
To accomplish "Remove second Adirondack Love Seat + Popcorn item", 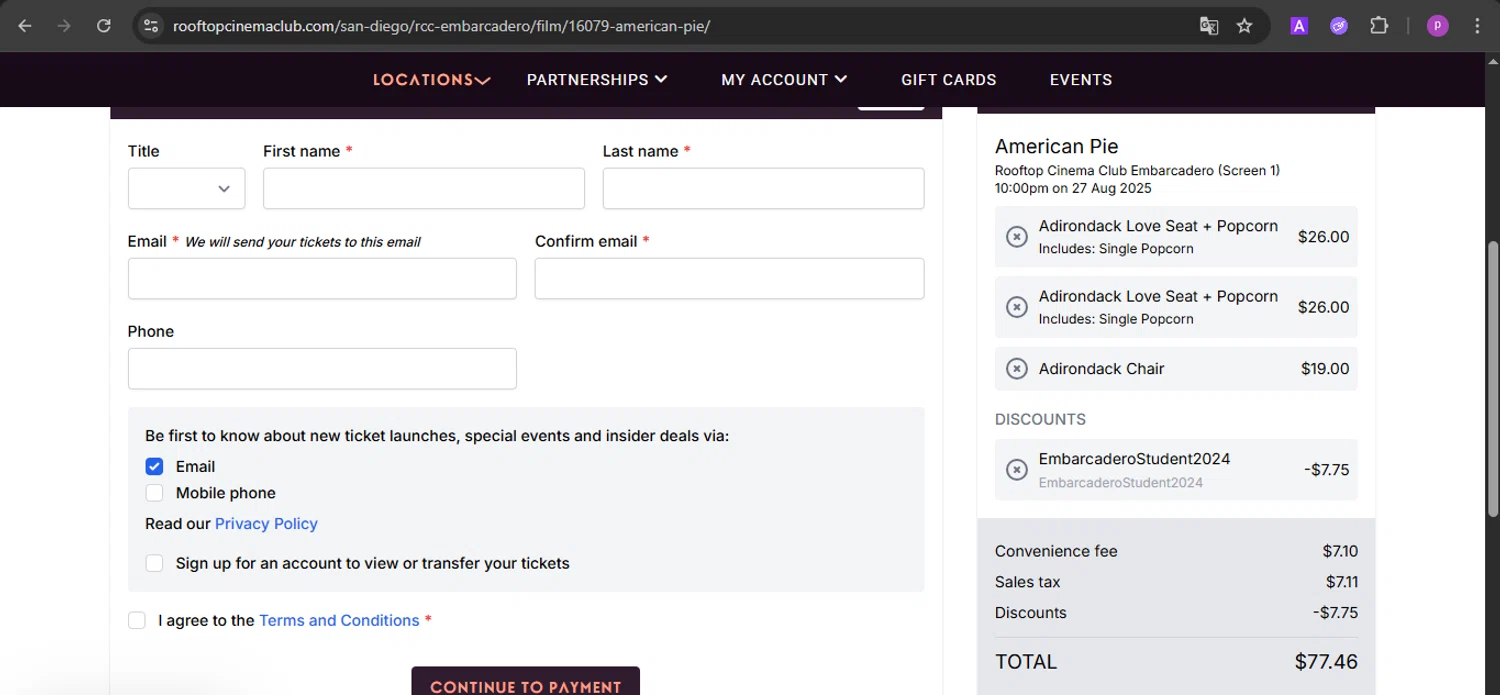I will point(1016,307).
